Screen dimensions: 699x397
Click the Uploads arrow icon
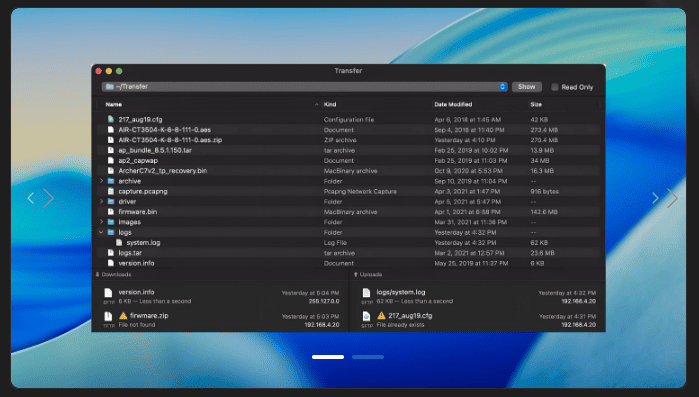click(356, 274)
